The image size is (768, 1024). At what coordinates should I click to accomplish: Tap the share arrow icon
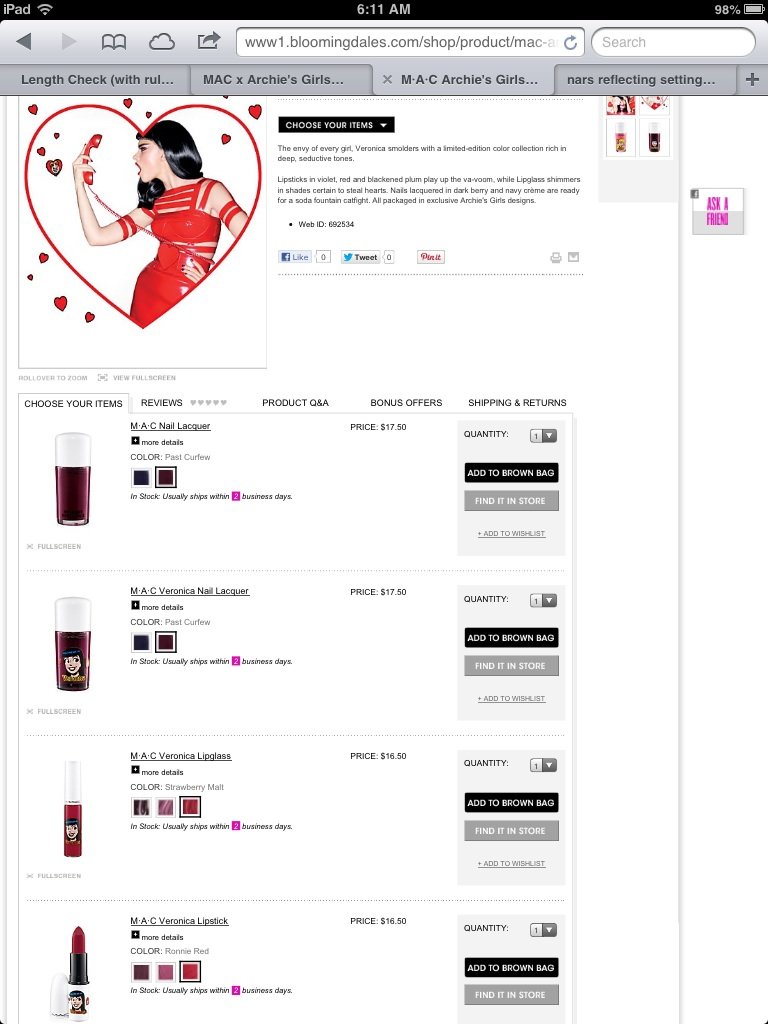tap(208, 40)
